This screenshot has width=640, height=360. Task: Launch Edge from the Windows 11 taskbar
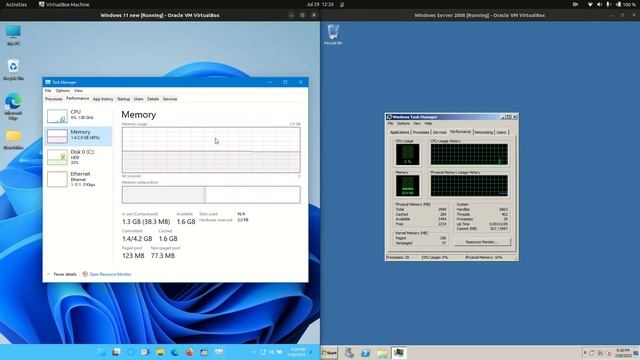(175, 352)
